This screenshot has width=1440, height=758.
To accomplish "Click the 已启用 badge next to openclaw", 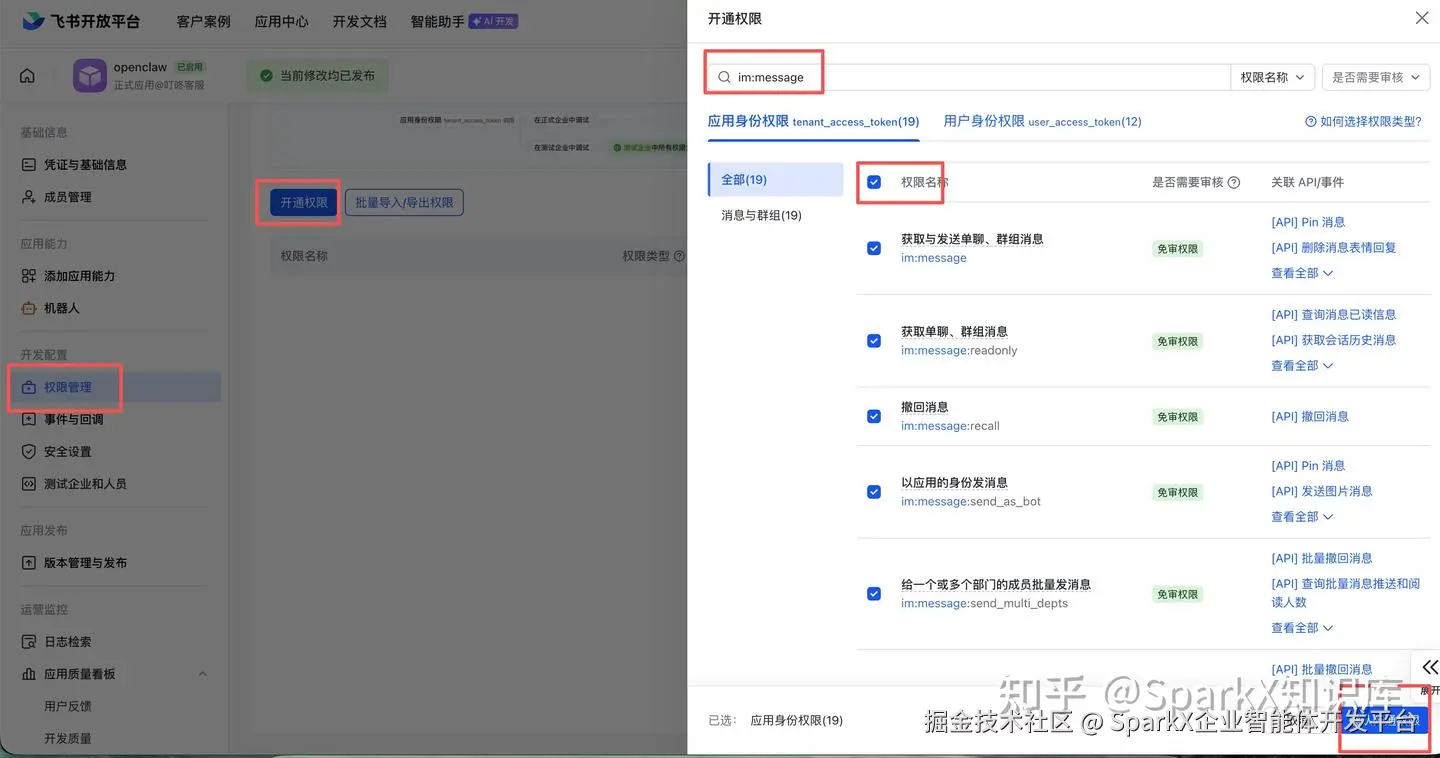I will tap(189, 67).
